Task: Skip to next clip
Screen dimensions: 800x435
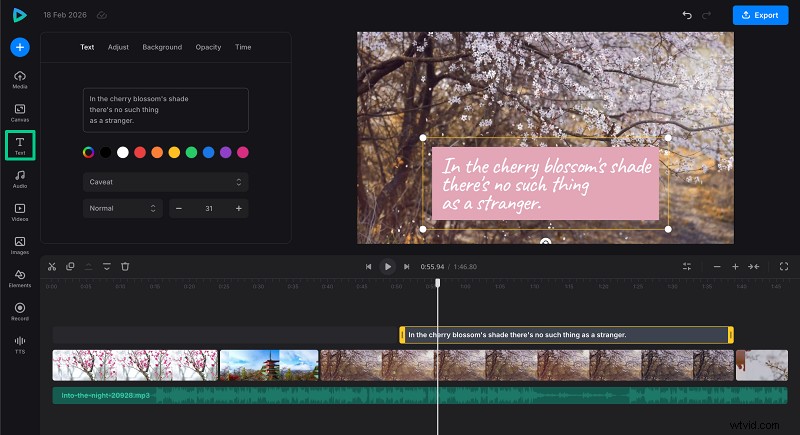Action: (407, 267)
